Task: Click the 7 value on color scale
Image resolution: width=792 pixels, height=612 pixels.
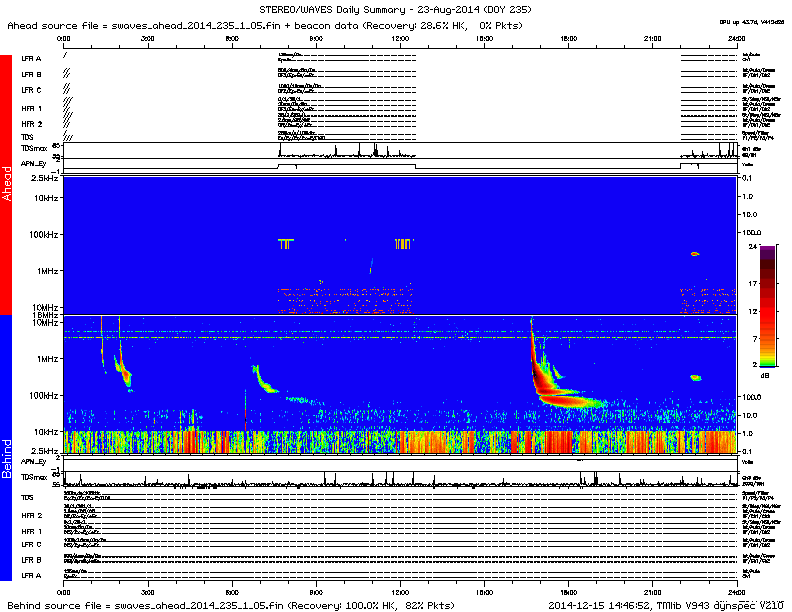Action: (755, 338)
